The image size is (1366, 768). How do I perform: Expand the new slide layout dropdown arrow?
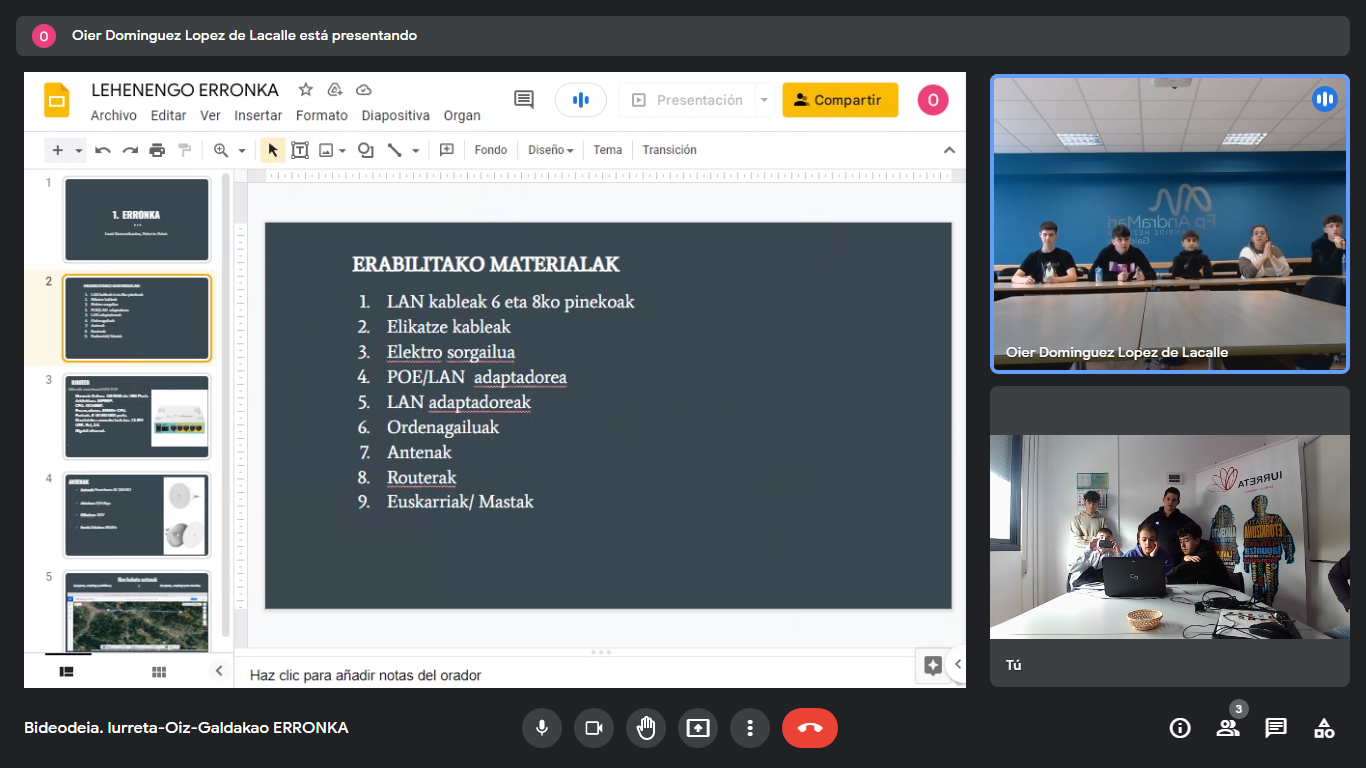coord(77,150)
